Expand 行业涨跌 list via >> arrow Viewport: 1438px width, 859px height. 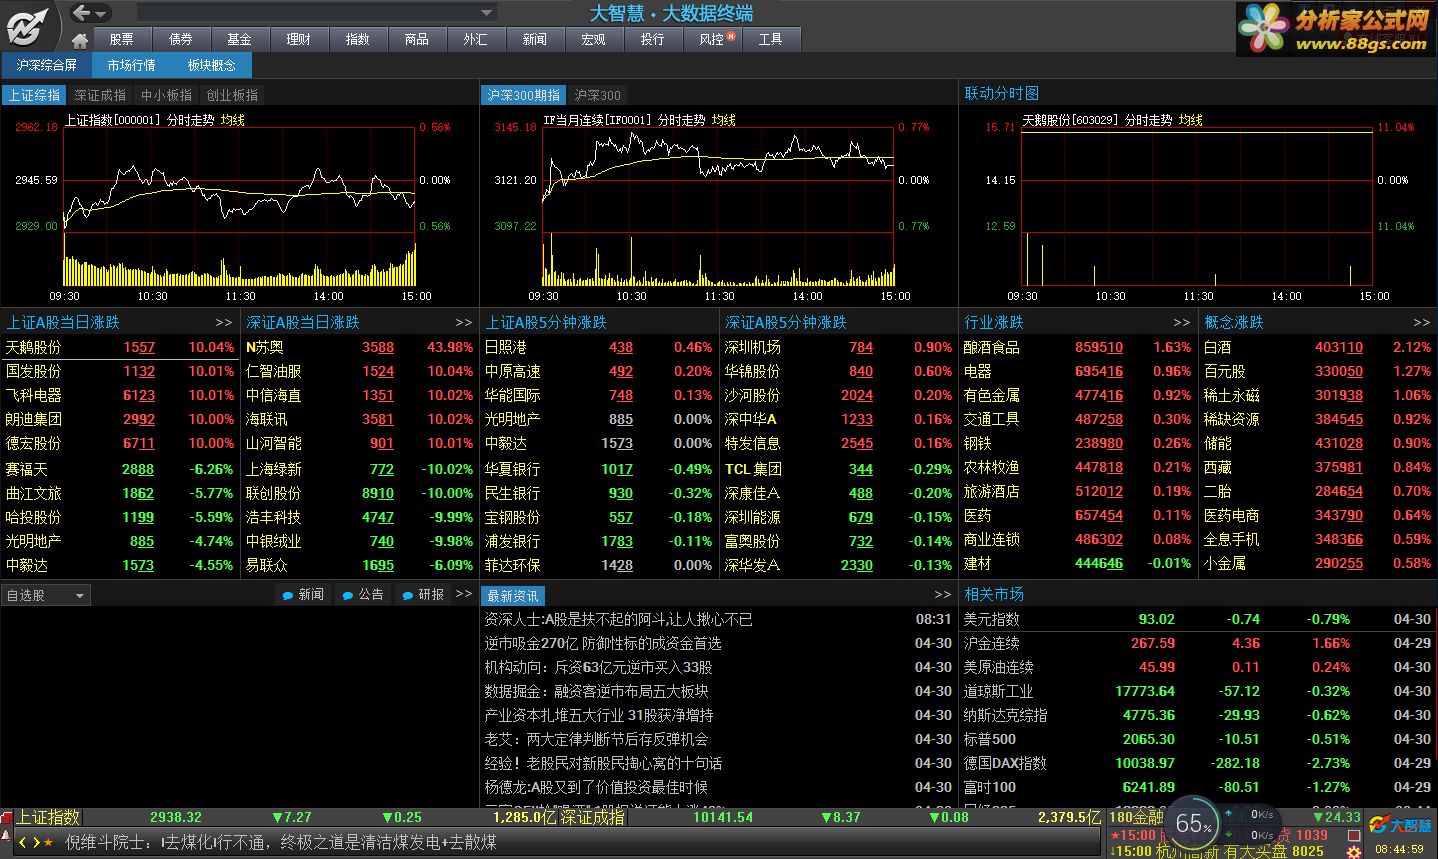pyautogui.click(x=1182, y=322)
